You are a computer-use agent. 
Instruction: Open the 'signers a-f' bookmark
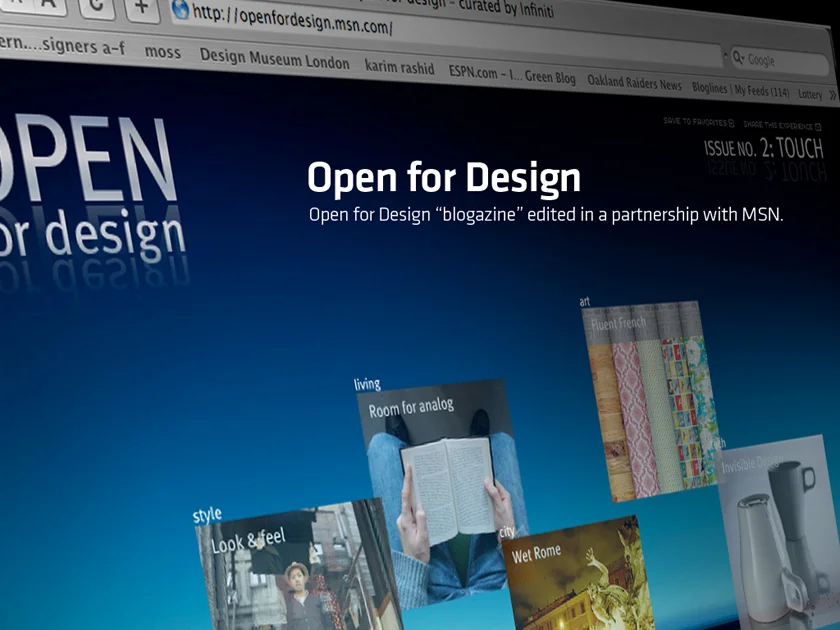pyautogui.click(x=63, y=46)
